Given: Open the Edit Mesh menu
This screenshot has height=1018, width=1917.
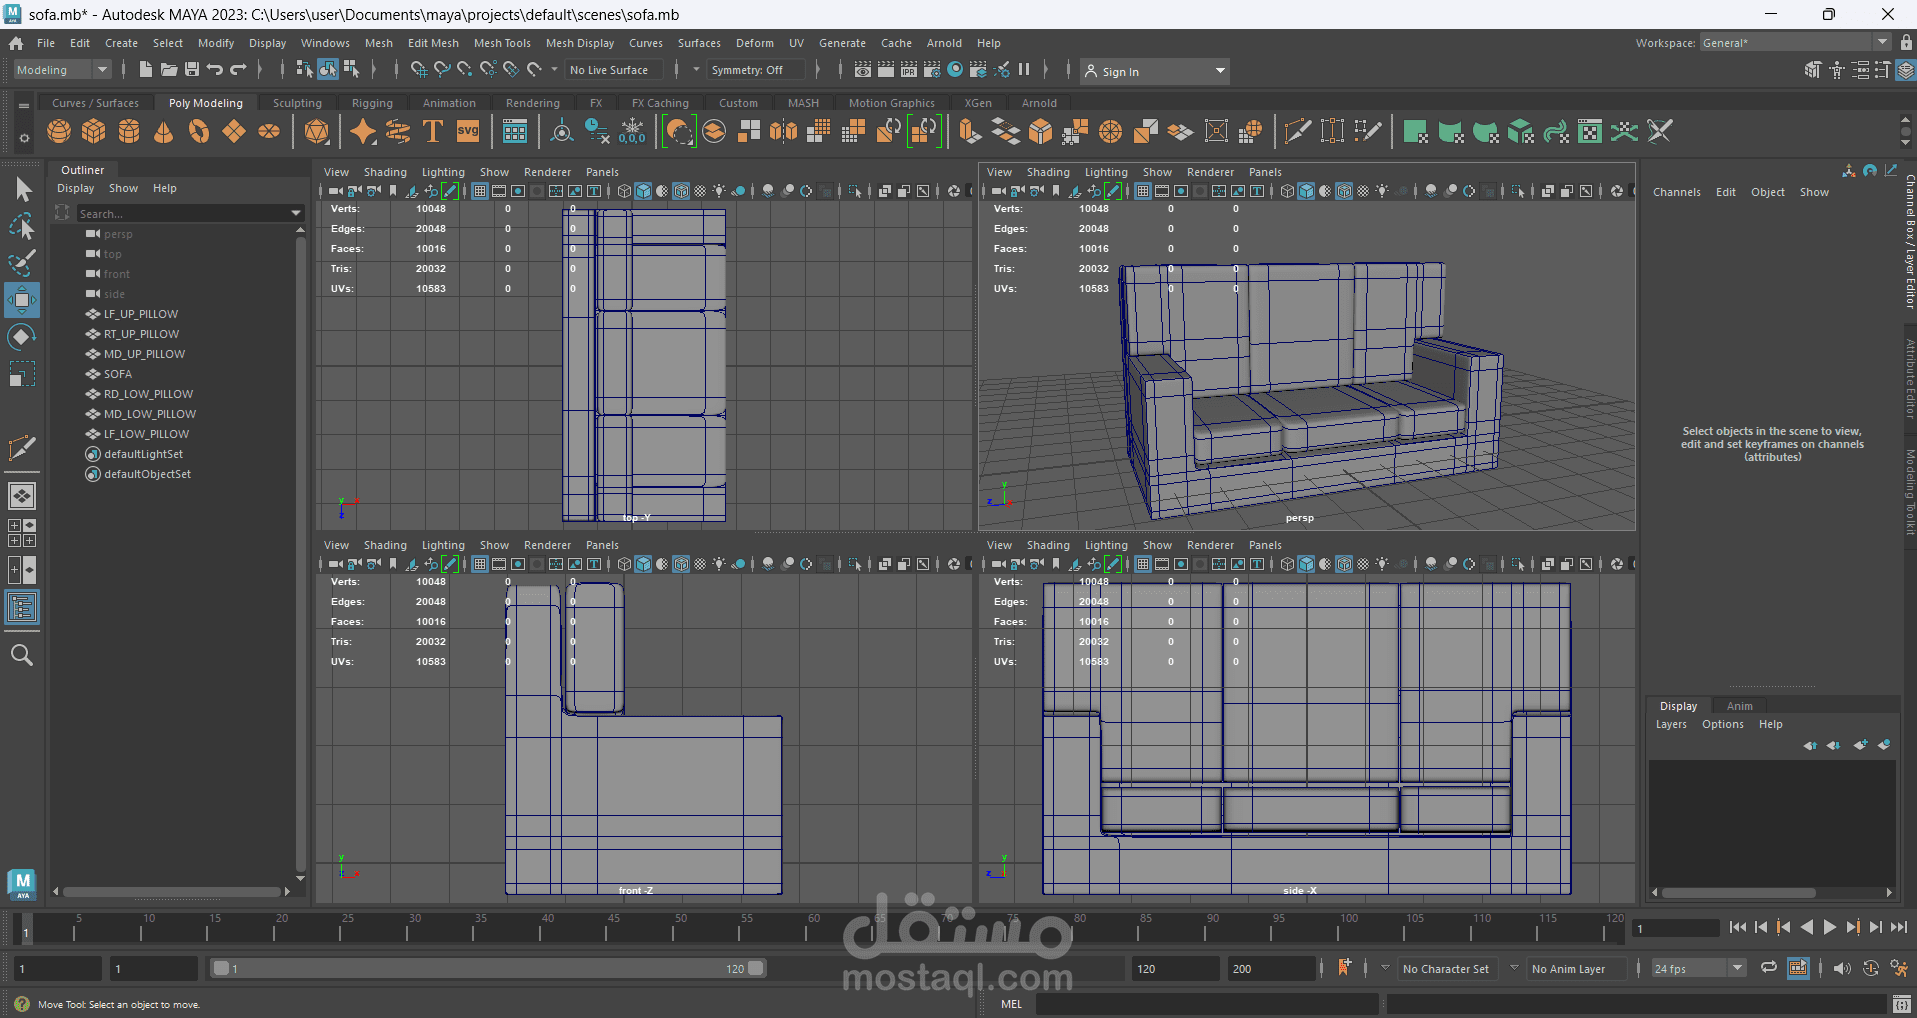Looking at the screenshot, I should click(x=433, y=43).
